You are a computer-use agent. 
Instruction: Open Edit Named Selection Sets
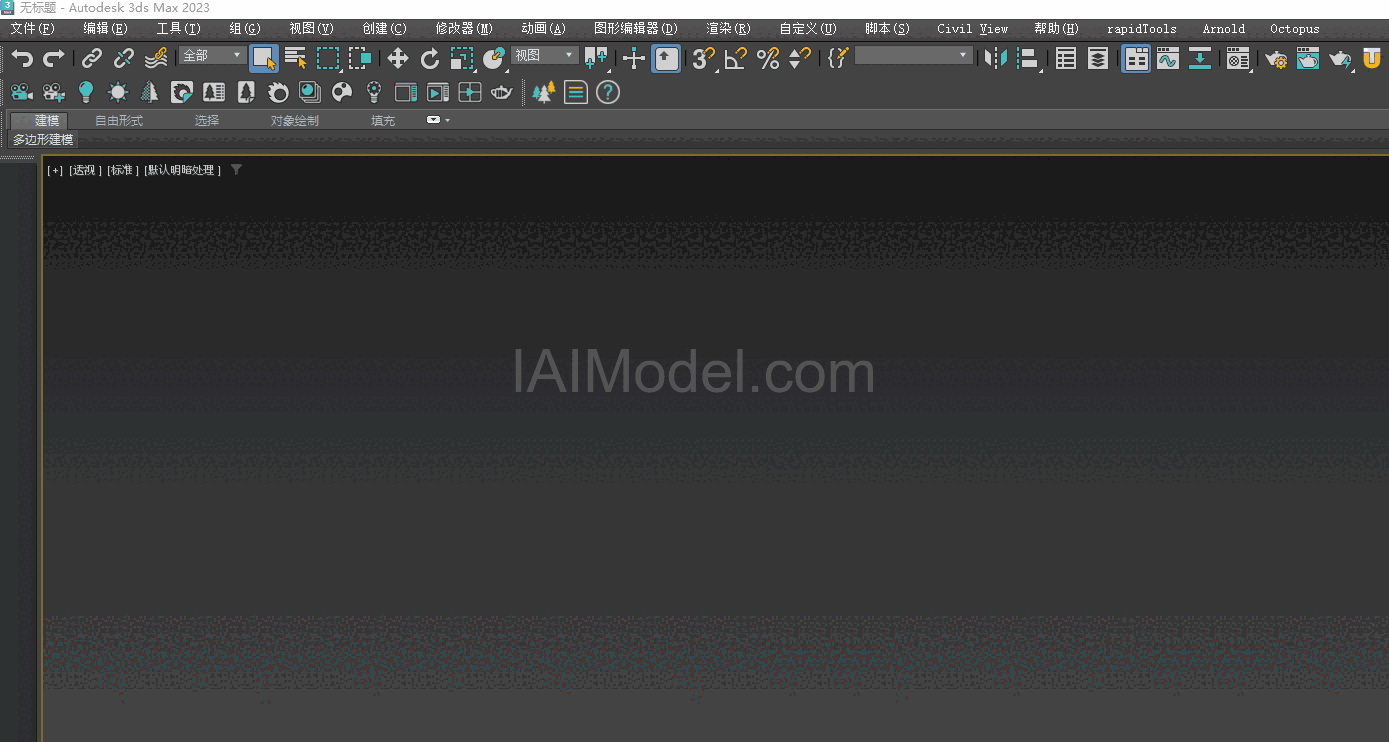tap(838, 58)
